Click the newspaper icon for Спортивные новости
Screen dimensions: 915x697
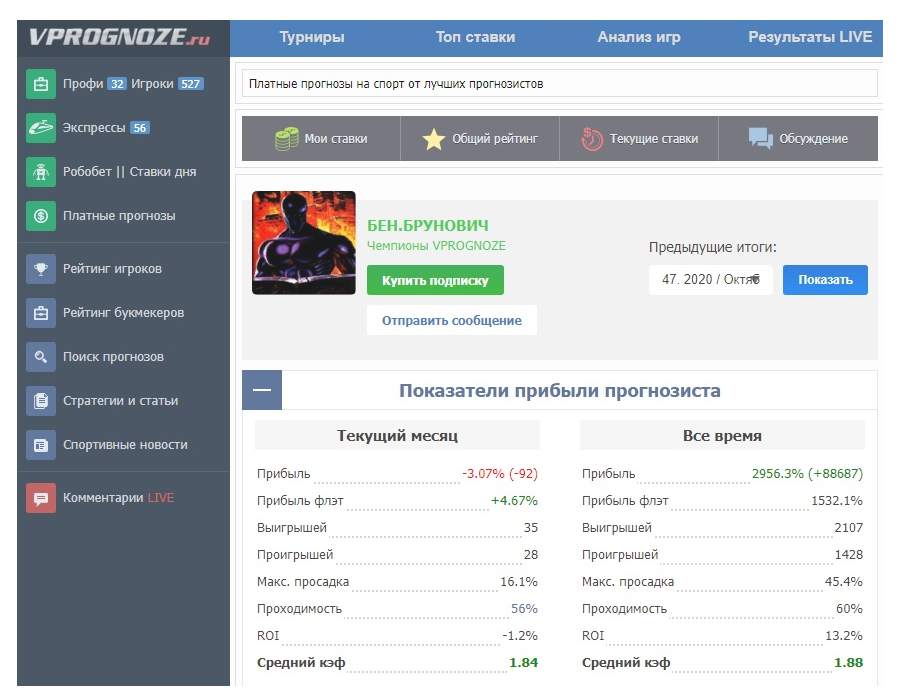point(40,445)
